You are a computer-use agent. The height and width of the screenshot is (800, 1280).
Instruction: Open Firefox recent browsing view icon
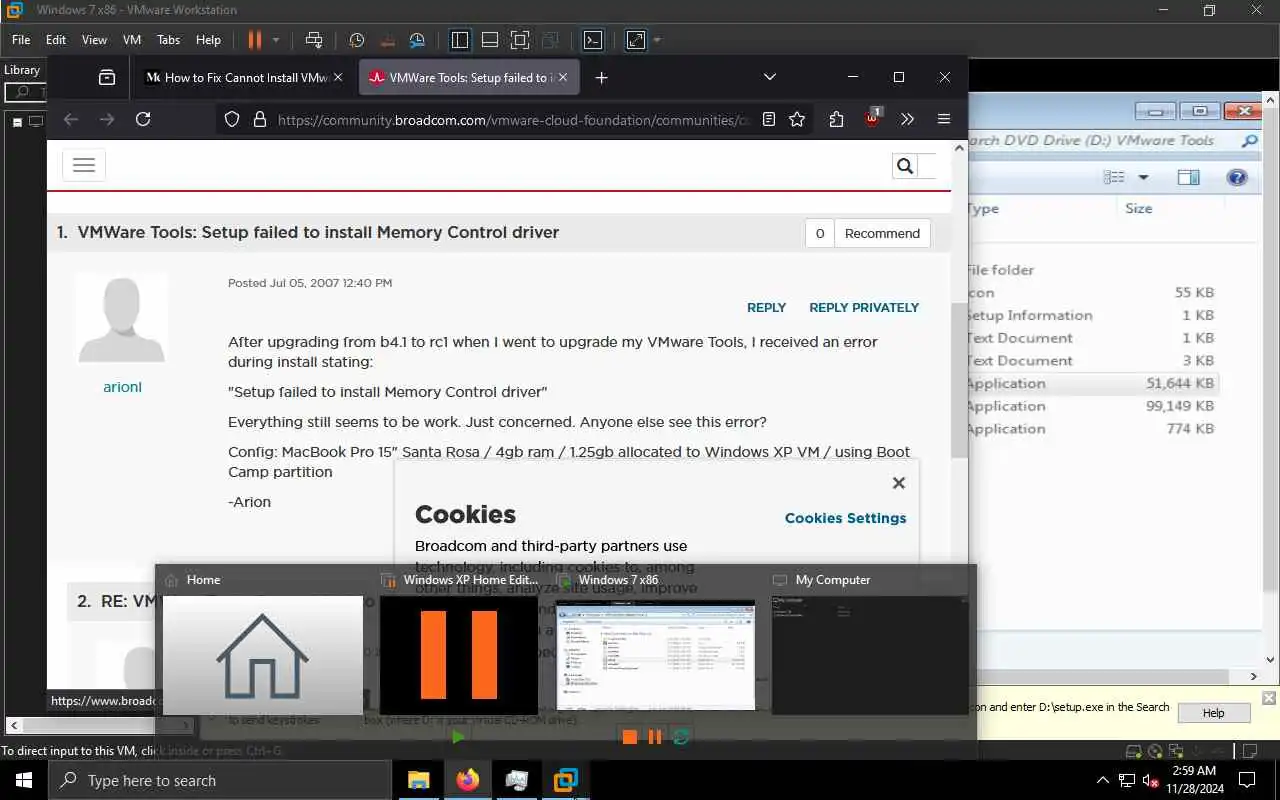click(x=106, y=77)
